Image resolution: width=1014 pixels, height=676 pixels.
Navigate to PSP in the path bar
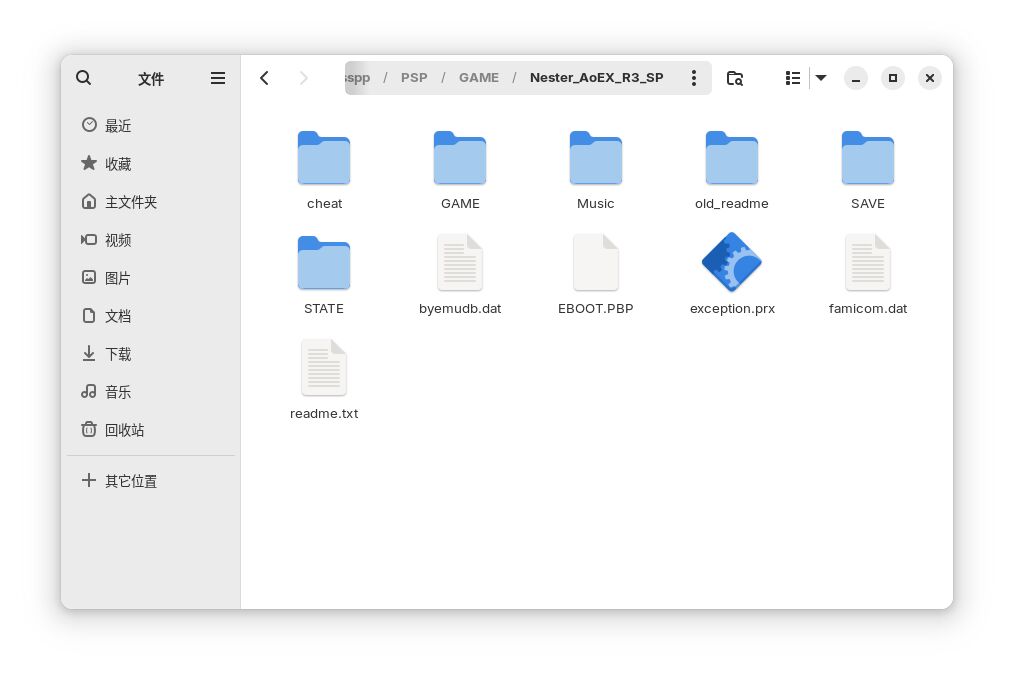[x=414, y=78]
